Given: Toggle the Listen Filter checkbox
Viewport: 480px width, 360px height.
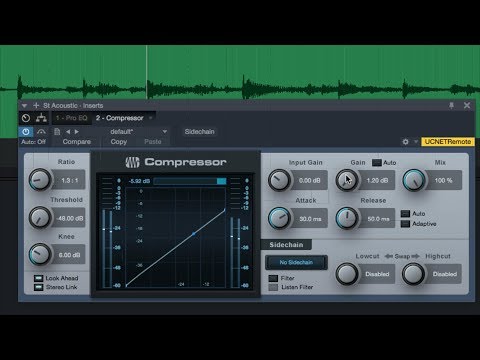Looking at the screenshot, I should 273,287.
